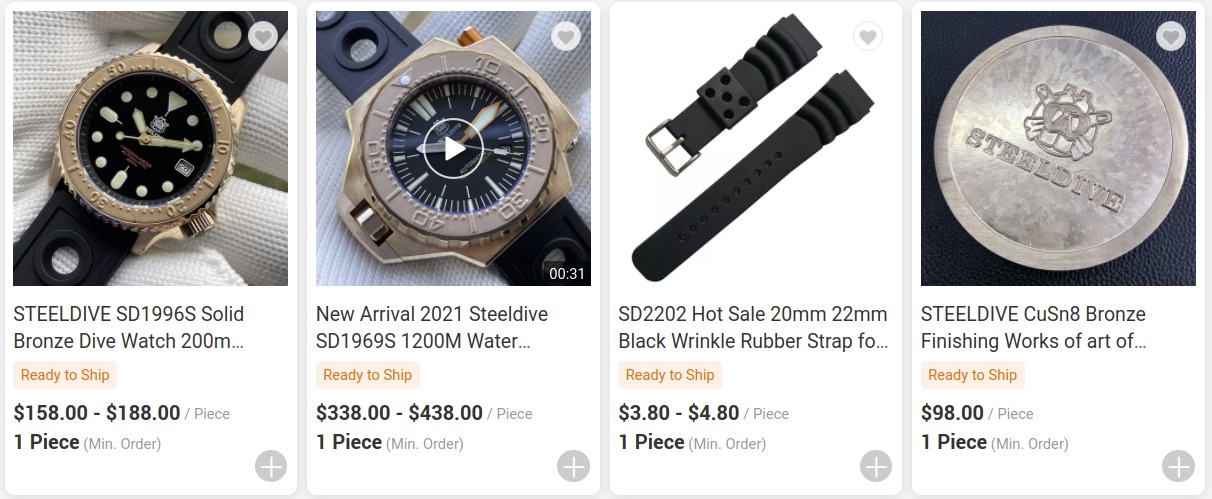
Task: Click the $98.00 price of bronze coin
Action: (952, 413)
